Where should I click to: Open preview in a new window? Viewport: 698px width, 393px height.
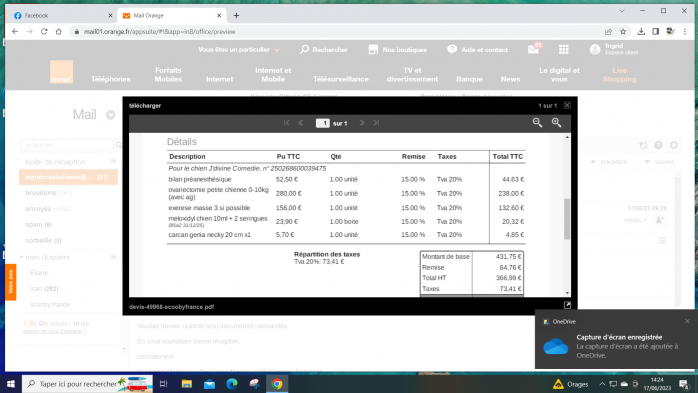pyautogui.click(x=567, y=305)
